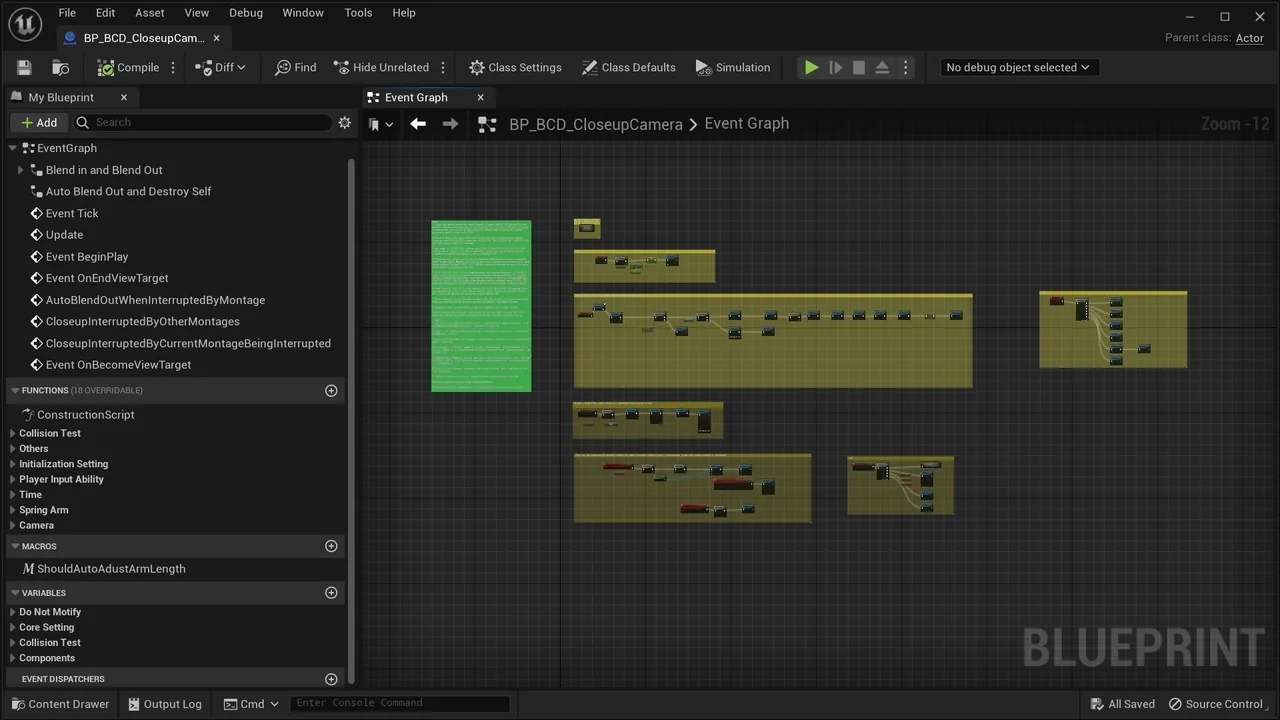The width and height of the screenshot is (1280, 720).
Task: Click the green comment box in graph
Action: 481,306
